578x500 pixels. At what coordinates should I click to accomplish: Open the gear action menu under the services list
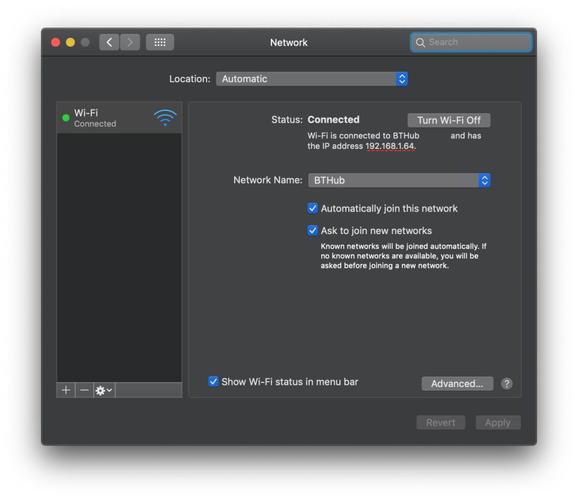[x=104, y=390]
